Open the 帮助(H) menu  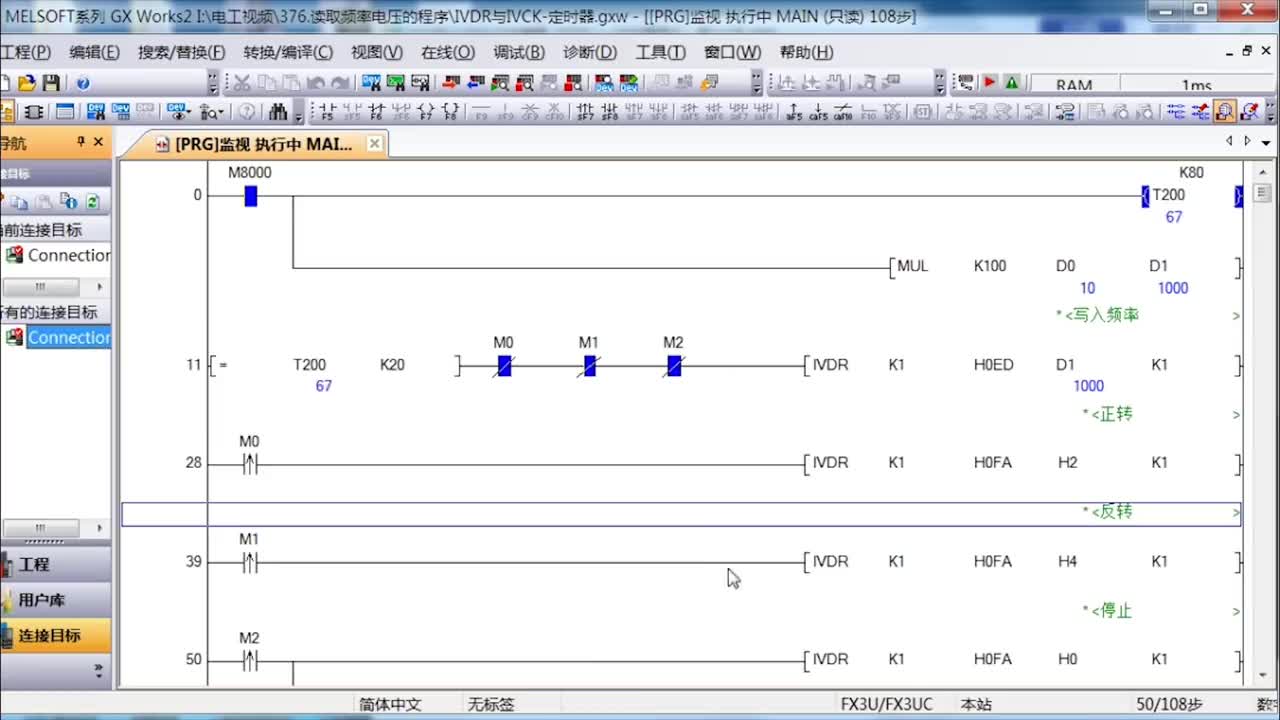click(x=806, y=52)
